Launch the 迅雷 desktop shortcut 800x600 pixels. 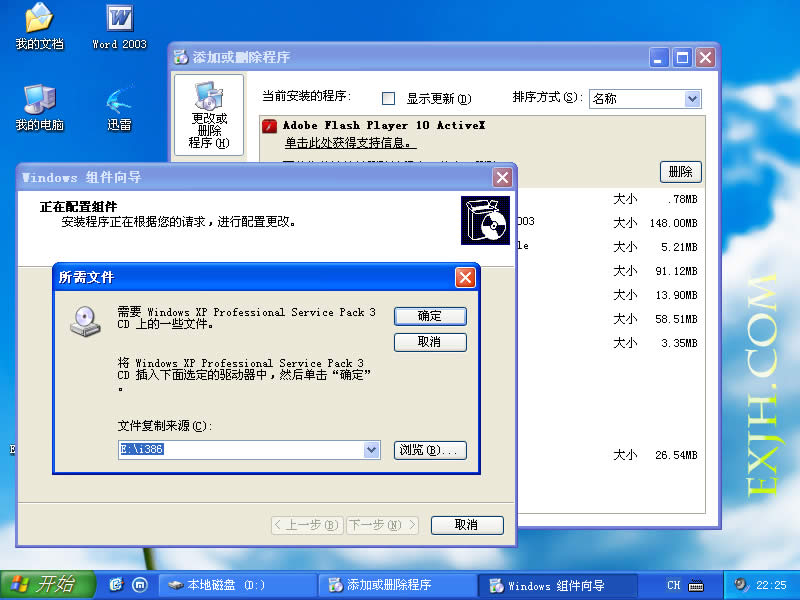[119, 108]
